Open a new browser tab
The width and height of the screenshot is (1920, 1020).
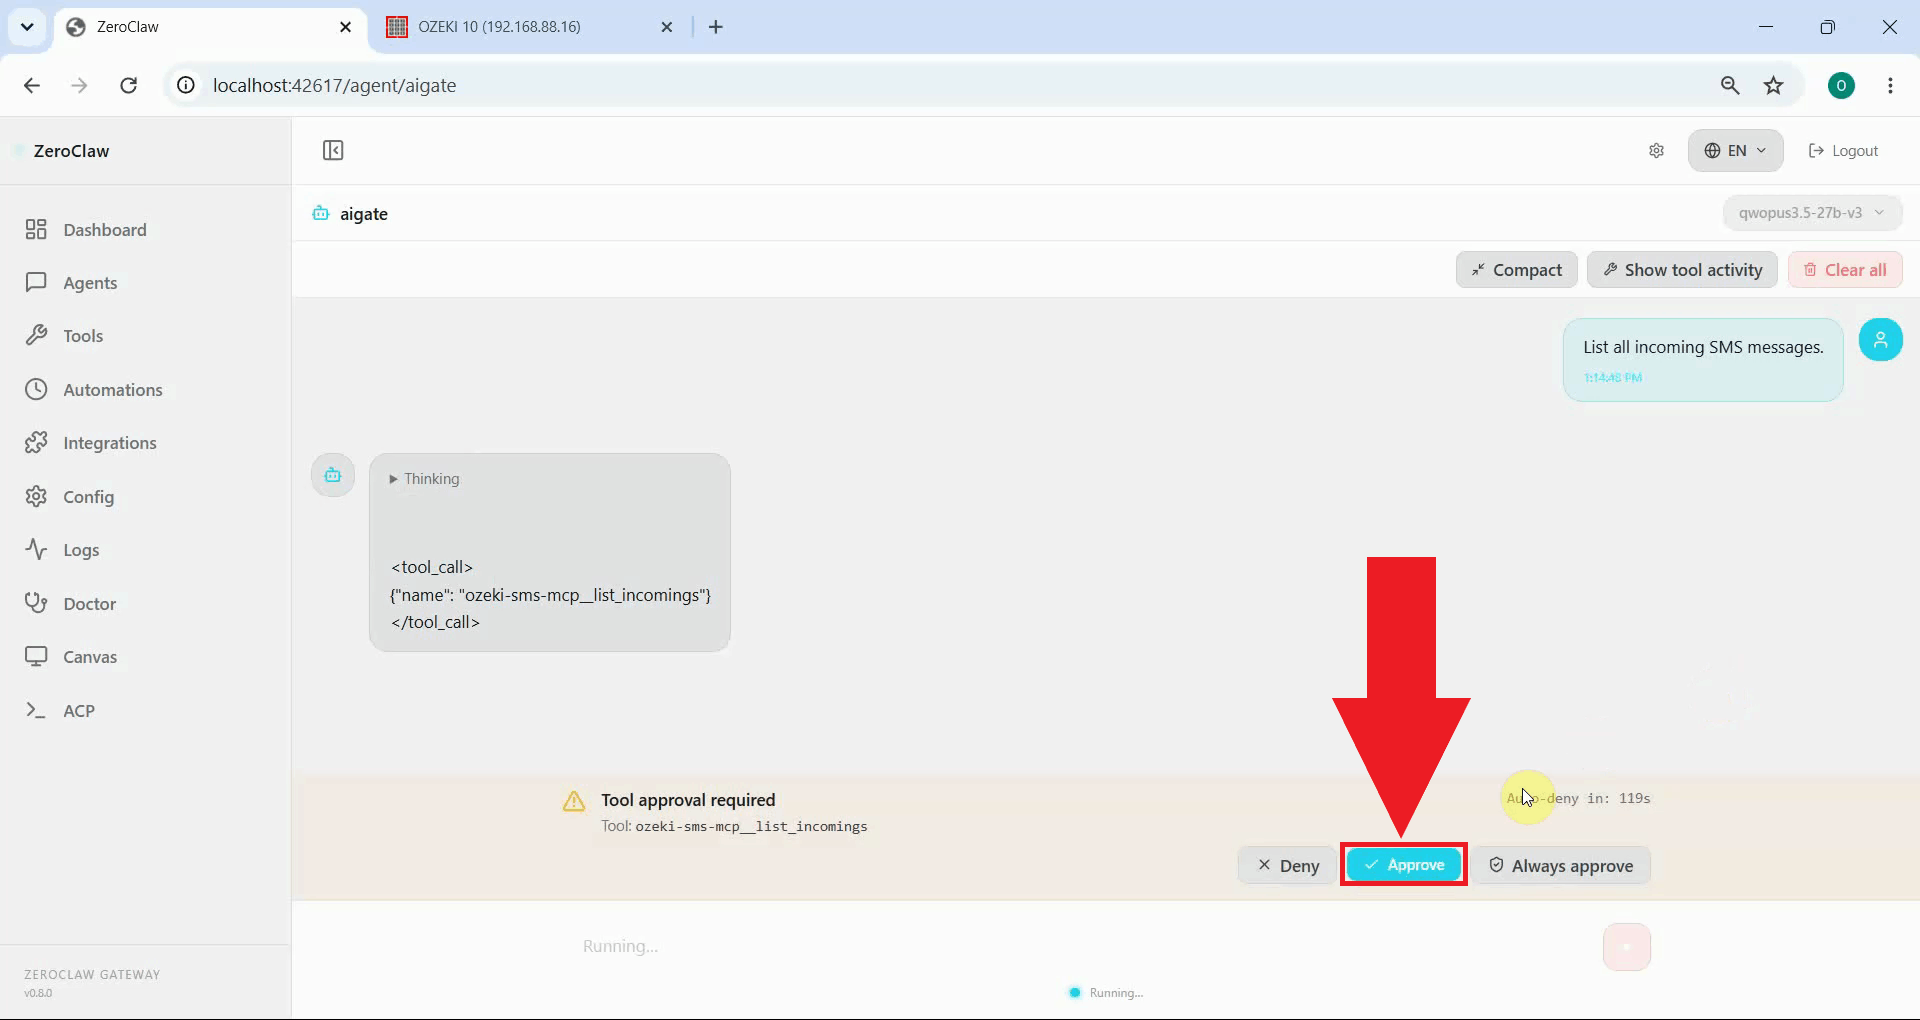pyautogui.click(x=716, y=27)
